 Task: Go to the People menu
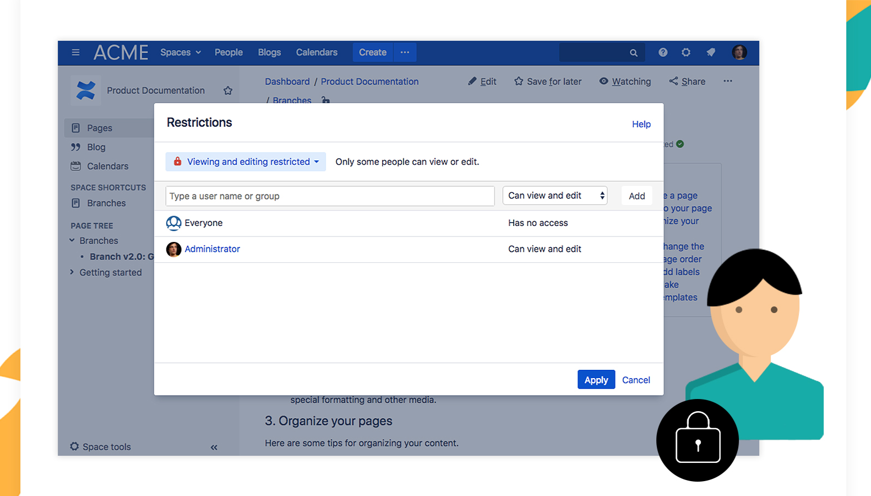click(x=228, y=52)
